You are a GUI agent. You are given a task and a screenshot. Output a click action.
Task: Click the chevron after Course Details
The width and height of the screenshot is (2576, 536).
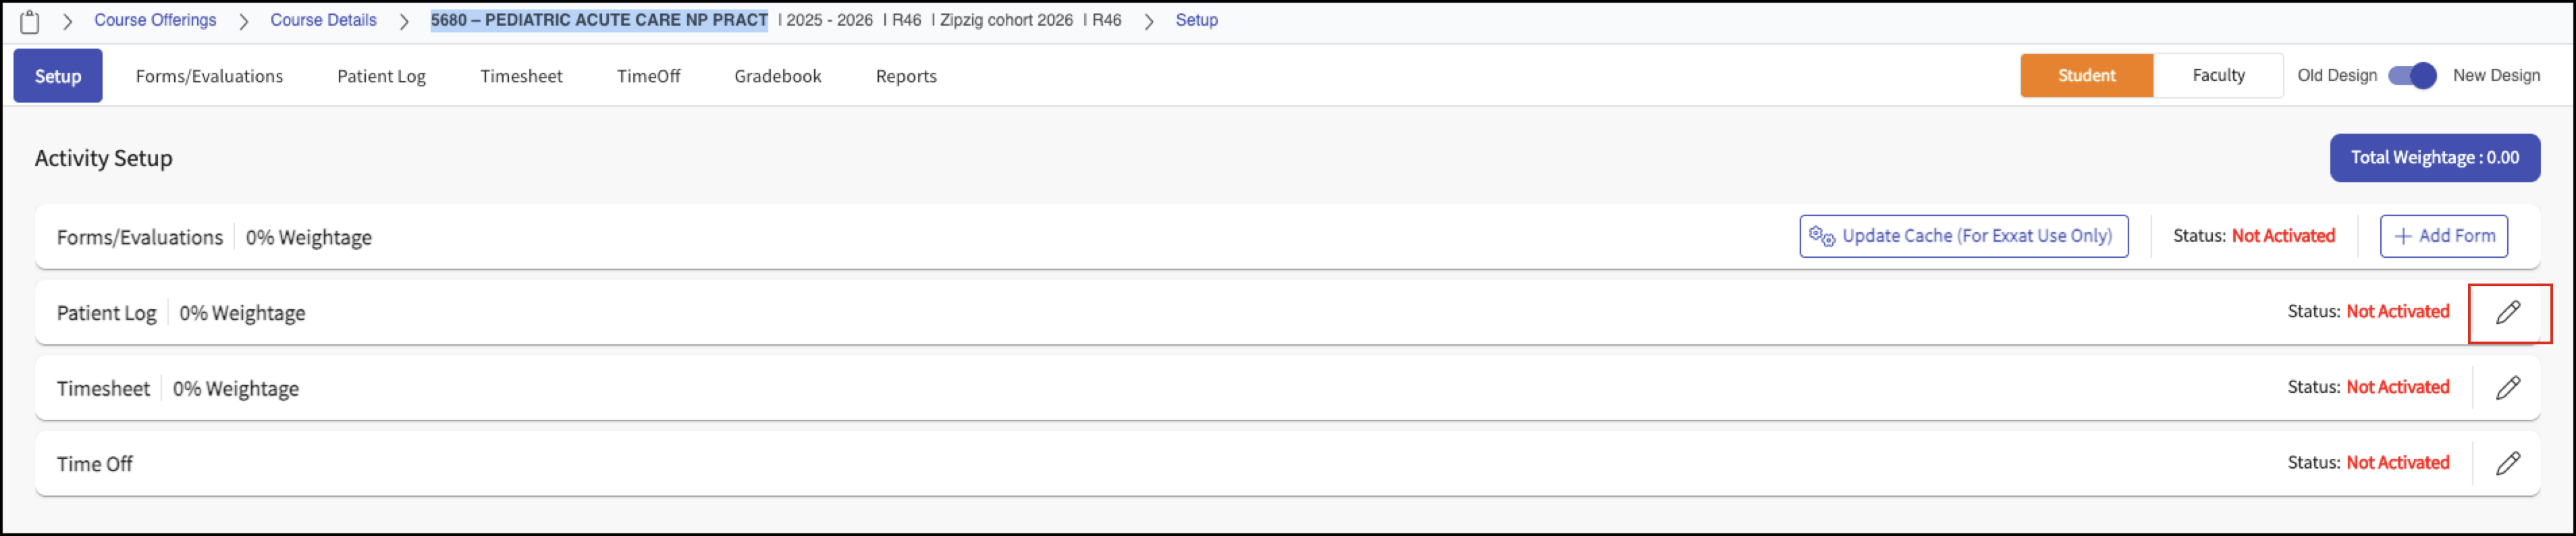pyautogui.click(x=403, y=21)
